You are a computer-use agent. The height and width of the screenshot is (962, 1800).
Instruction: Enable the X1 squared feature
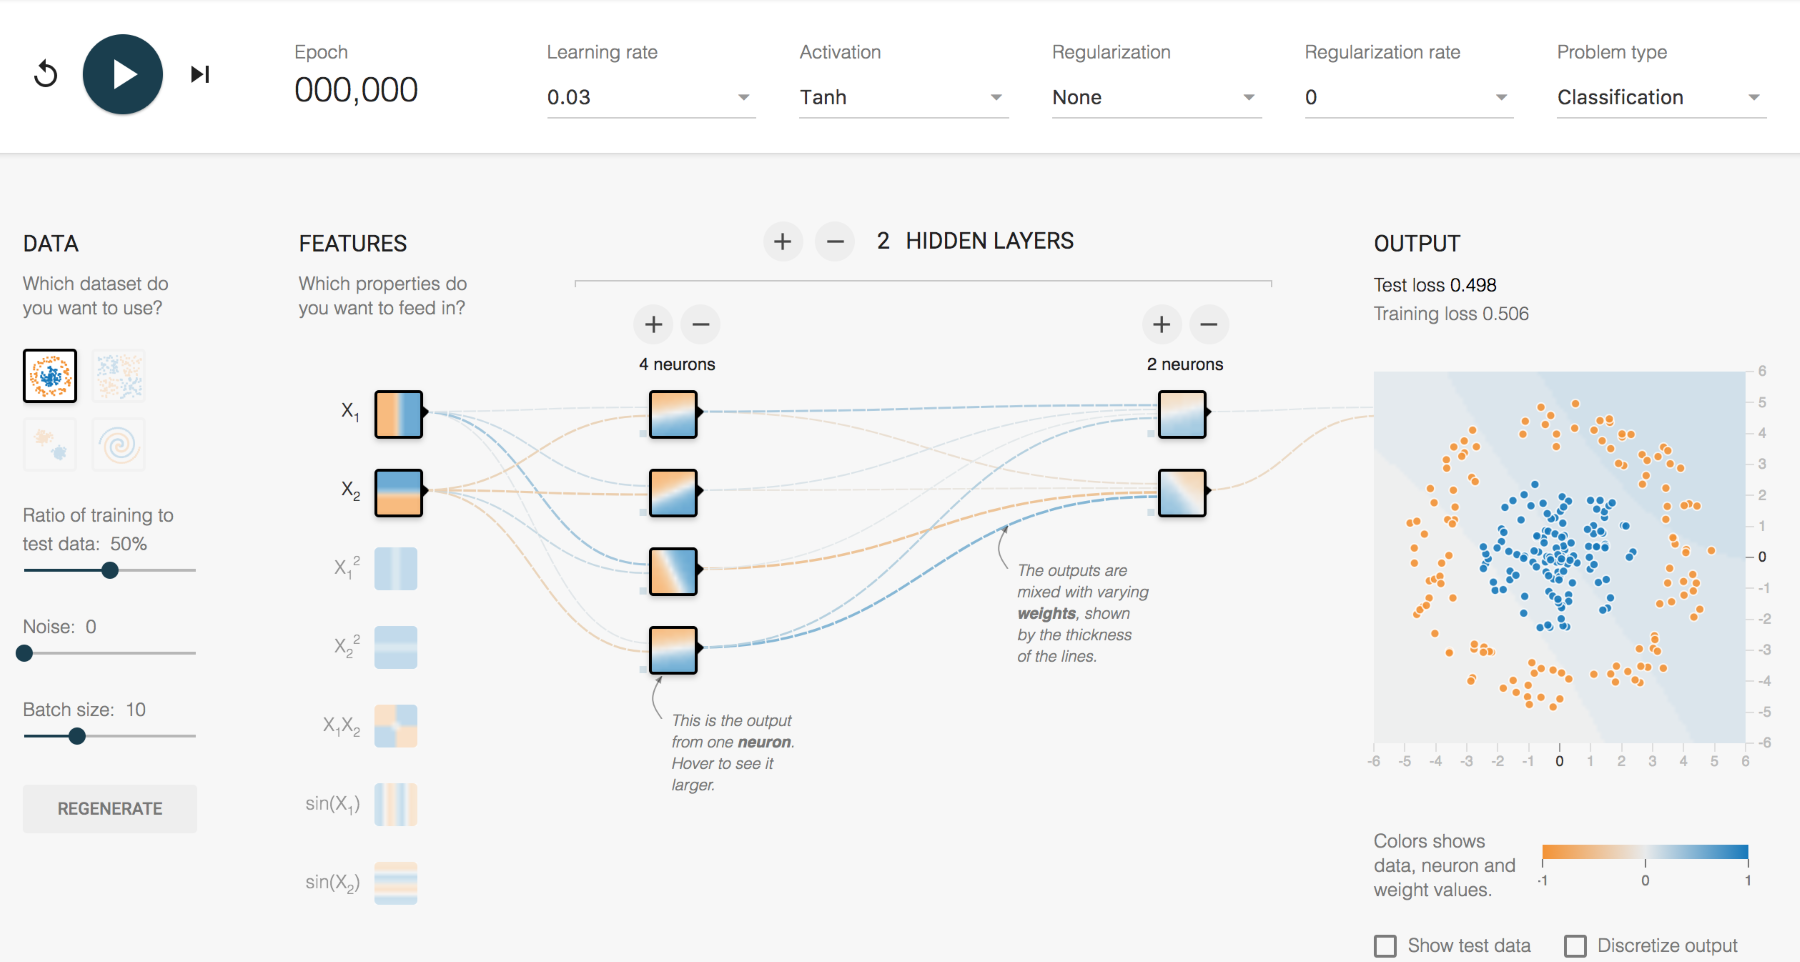[x=396, y=569]
